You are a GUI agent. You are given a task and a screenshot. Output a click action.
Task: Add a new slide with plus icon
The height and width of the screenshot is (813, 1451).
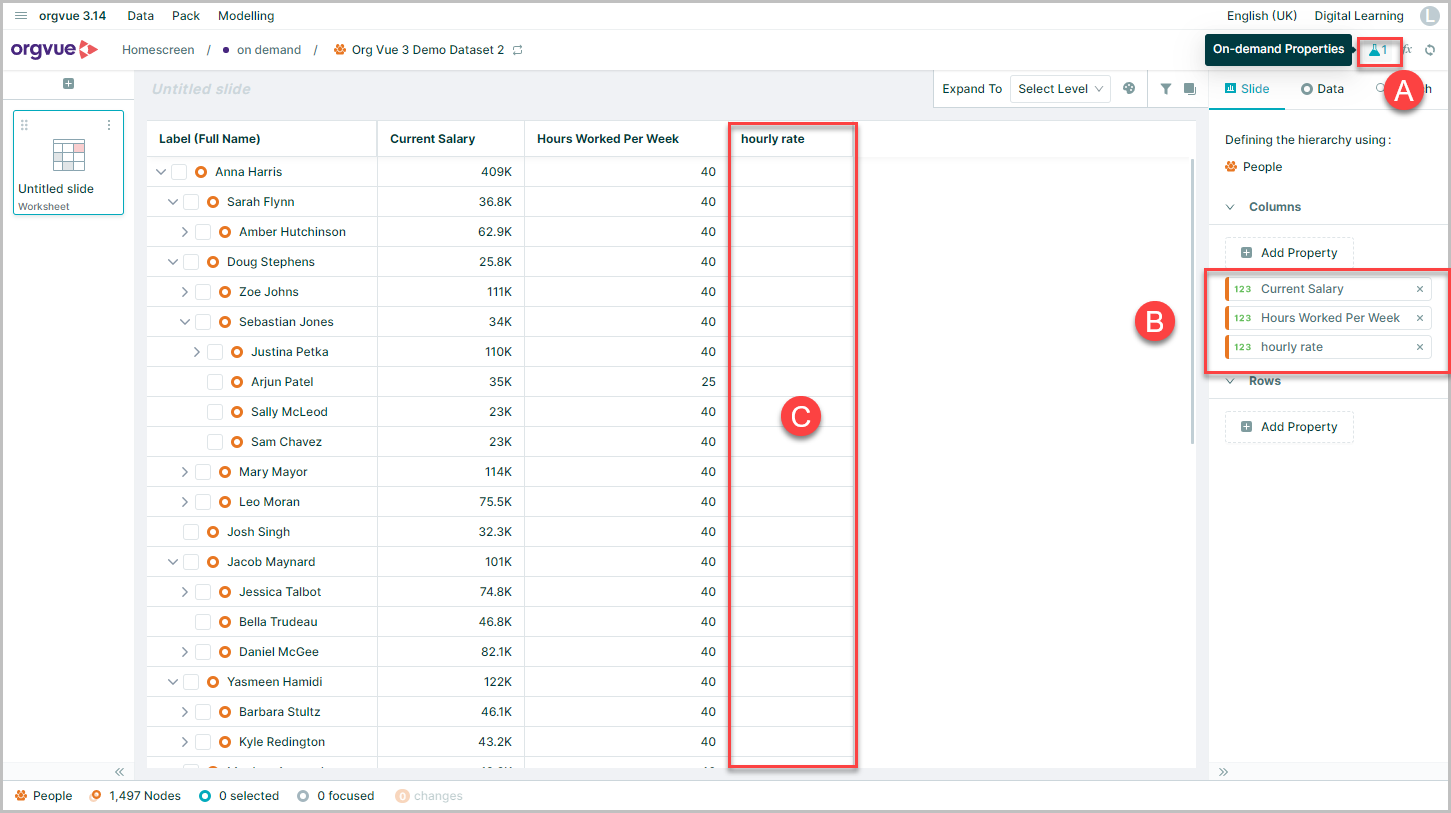pyautogui.click(x=68, y=84)
